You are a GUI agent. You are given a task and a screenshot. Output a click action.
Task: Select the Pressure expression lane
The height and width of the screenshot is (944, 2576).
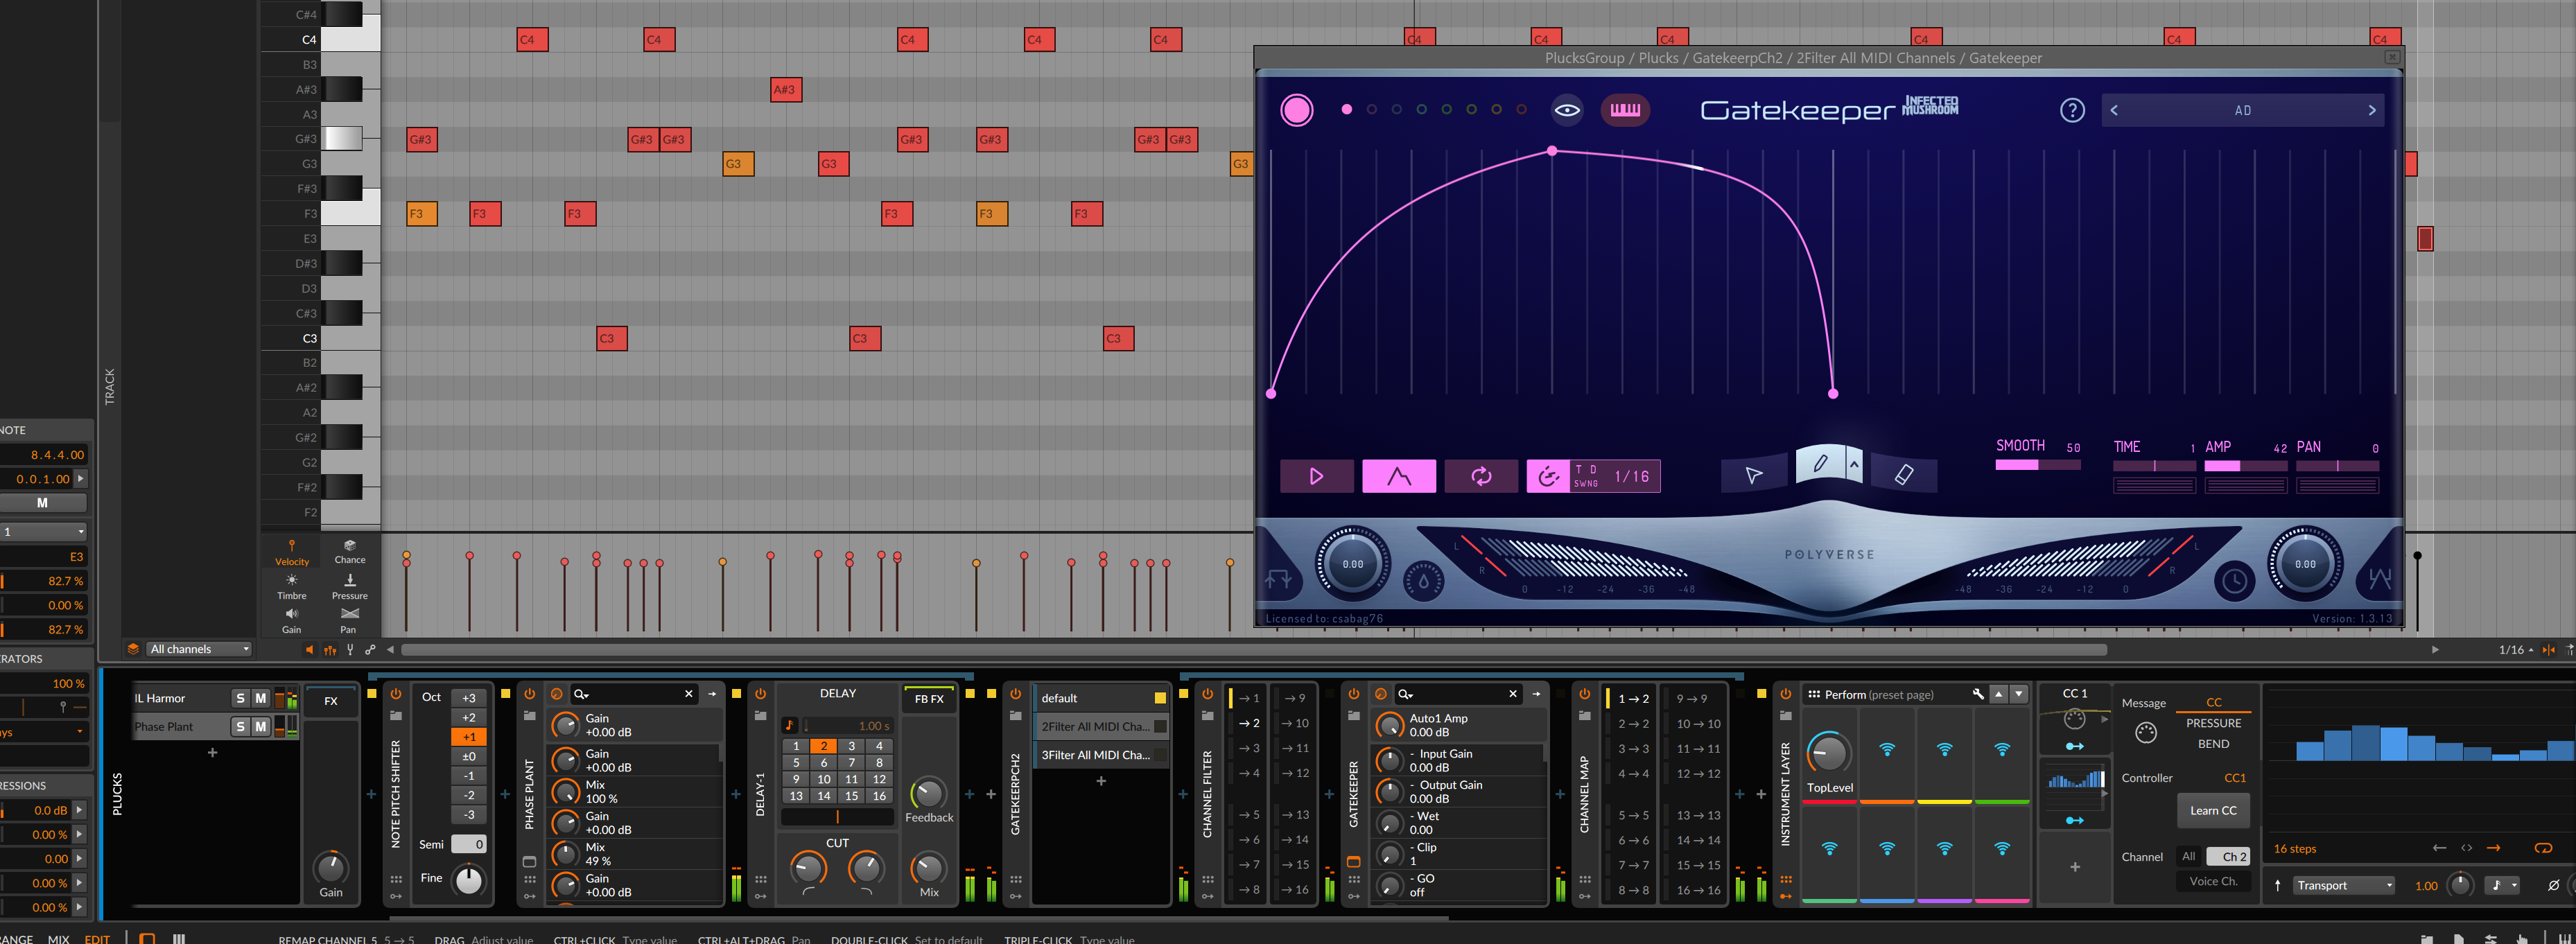(x=350, y=587)
